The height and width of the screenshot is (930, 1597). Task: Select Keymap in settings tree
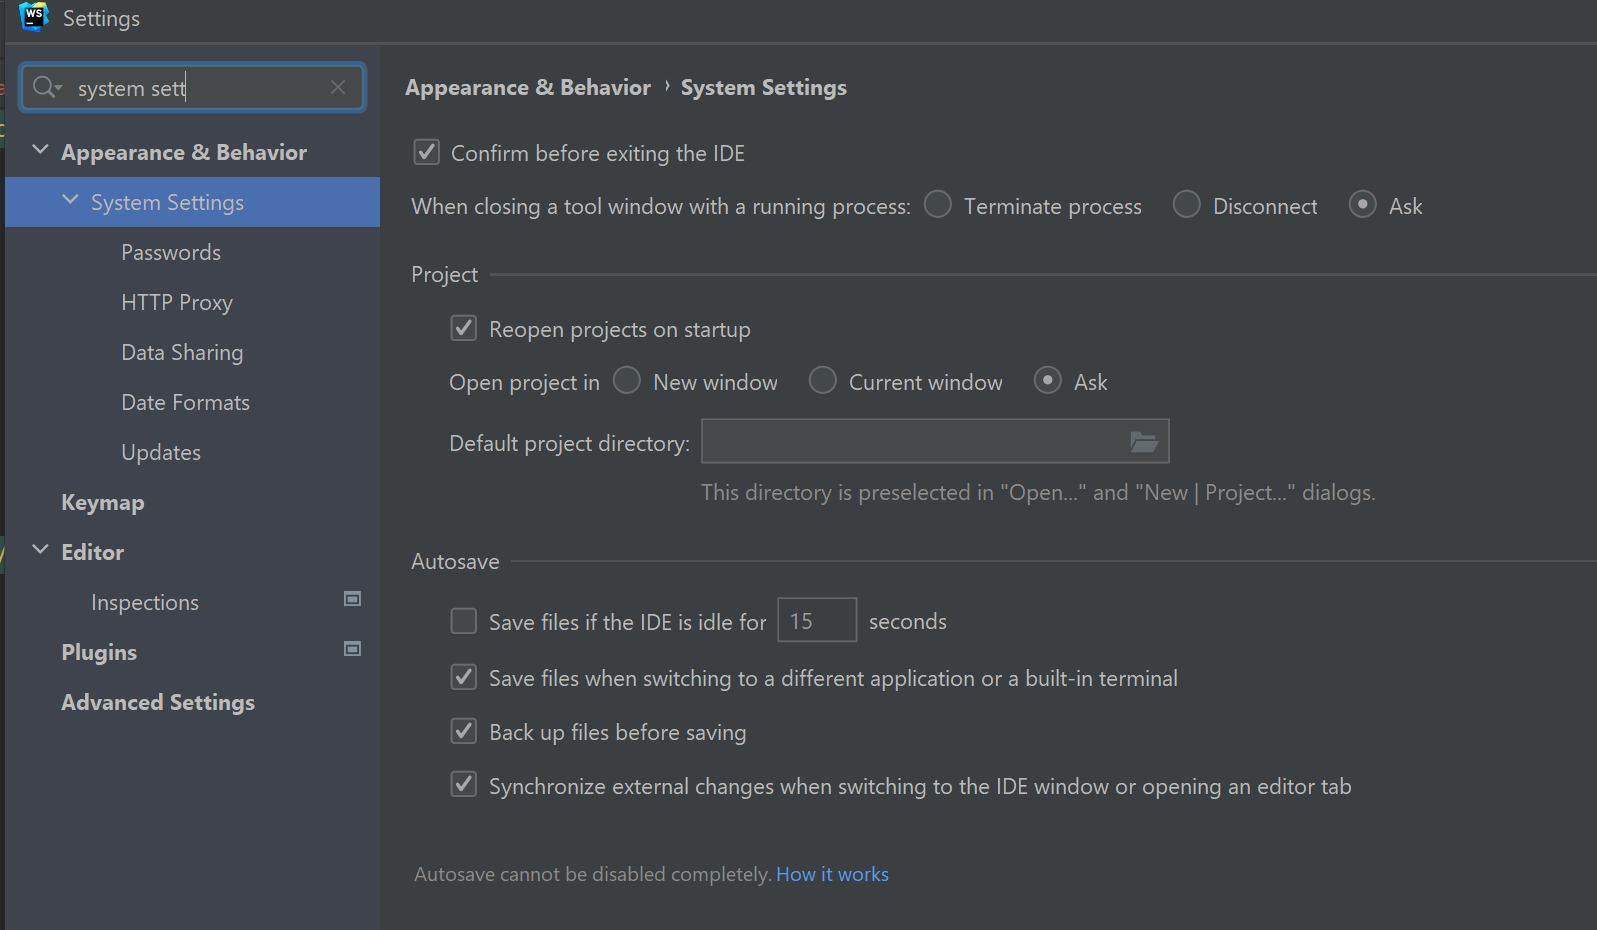click(x=103, y=502)
